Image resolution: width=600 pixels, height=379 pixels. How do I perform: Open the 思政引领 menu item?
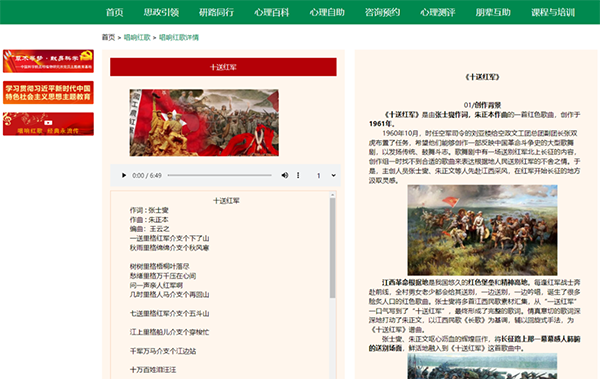click(x=161, y=12)
